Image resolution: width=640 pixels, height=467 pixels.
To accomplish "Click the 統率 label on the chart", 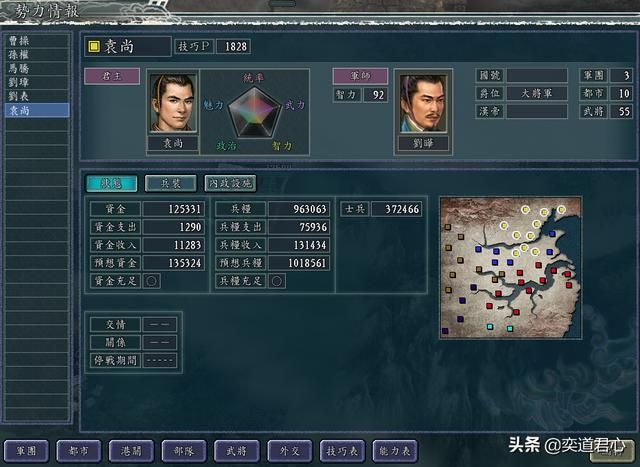I will coord(254,78).
